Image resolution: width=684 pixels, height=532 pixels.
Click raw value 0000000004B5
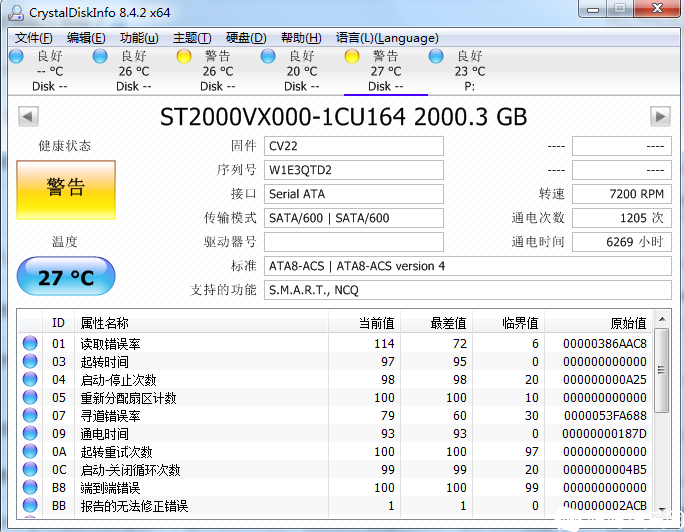click(605, 470)
